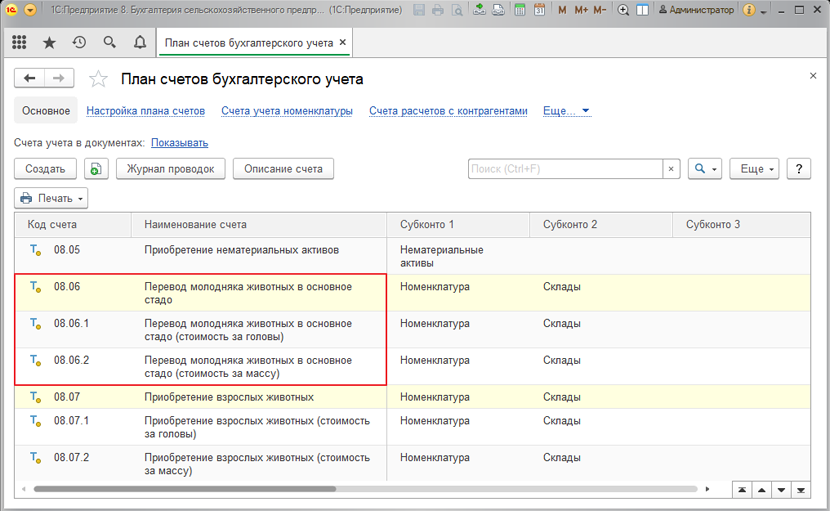Open the History clock panel
The width and height of the screenshot is (830, 511).
tap(79, 42)
